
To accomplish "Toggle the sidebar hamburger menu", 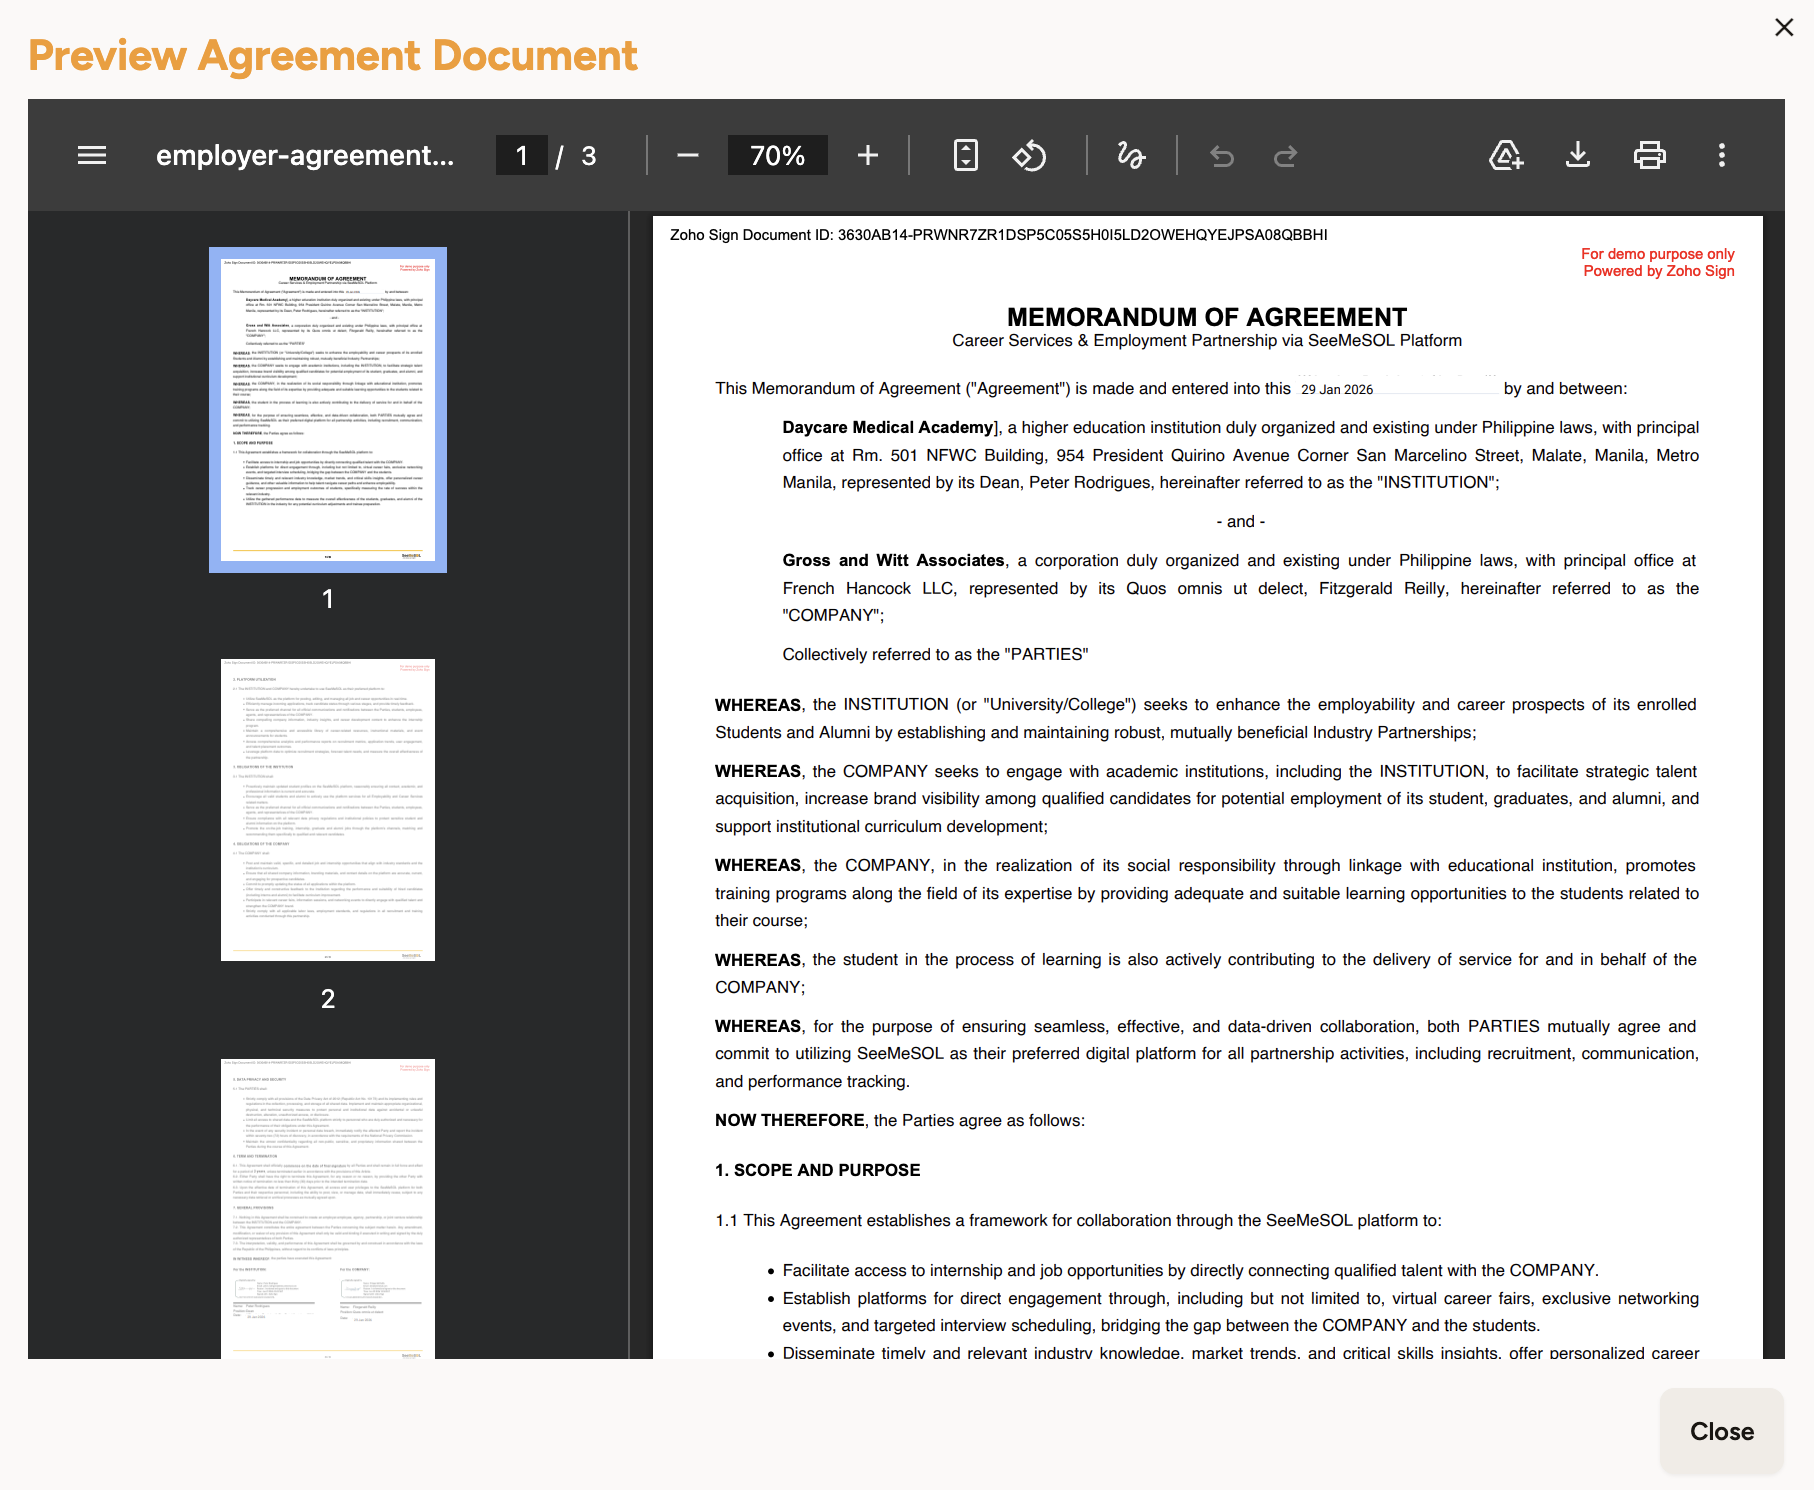I will [x=92, y=155].
